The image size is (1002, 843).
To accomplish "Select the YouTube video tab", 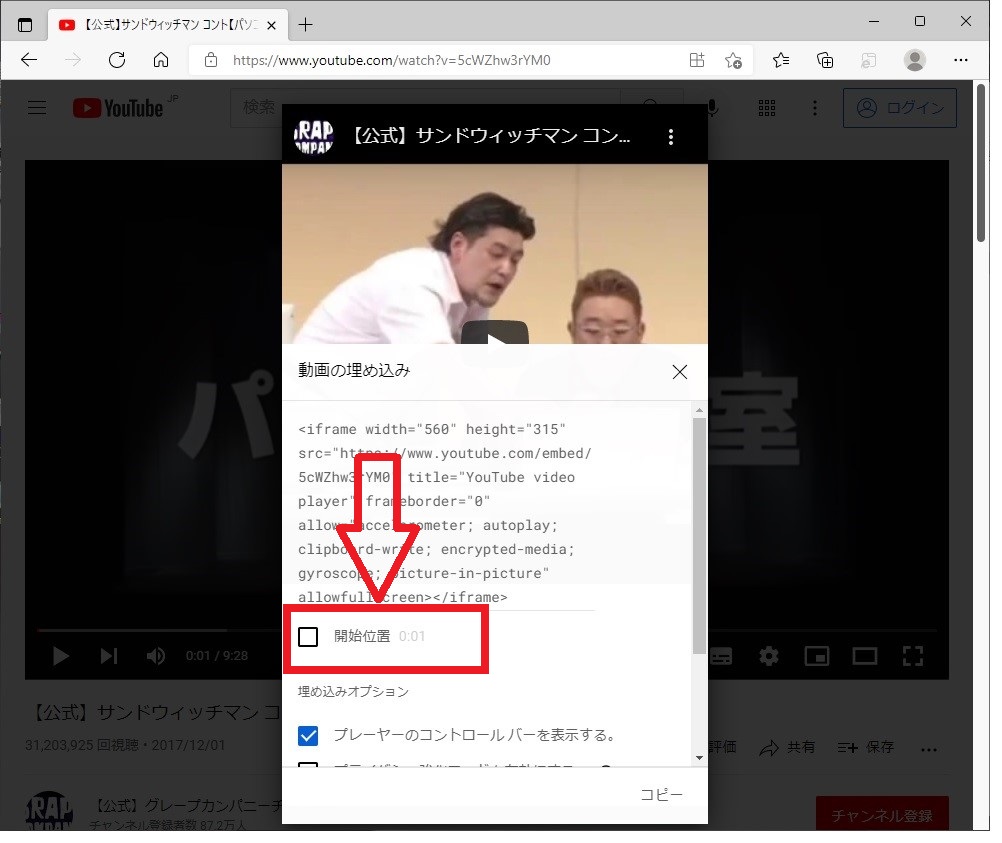I will 167,26.
